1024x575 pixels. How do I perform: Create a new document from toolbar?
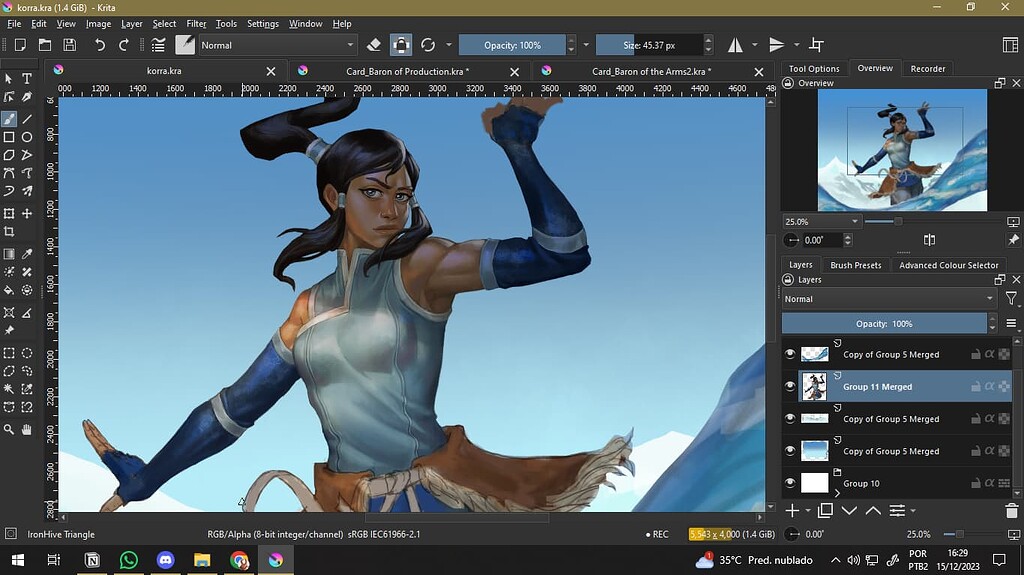tap(20, 45)
